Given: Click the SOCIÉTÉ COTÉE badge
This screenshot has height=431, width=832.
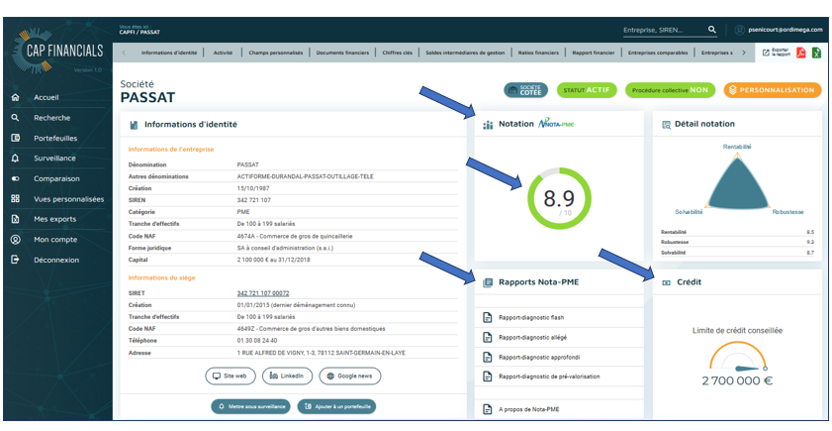Looking at the screenshot, I should click(525, 90).
